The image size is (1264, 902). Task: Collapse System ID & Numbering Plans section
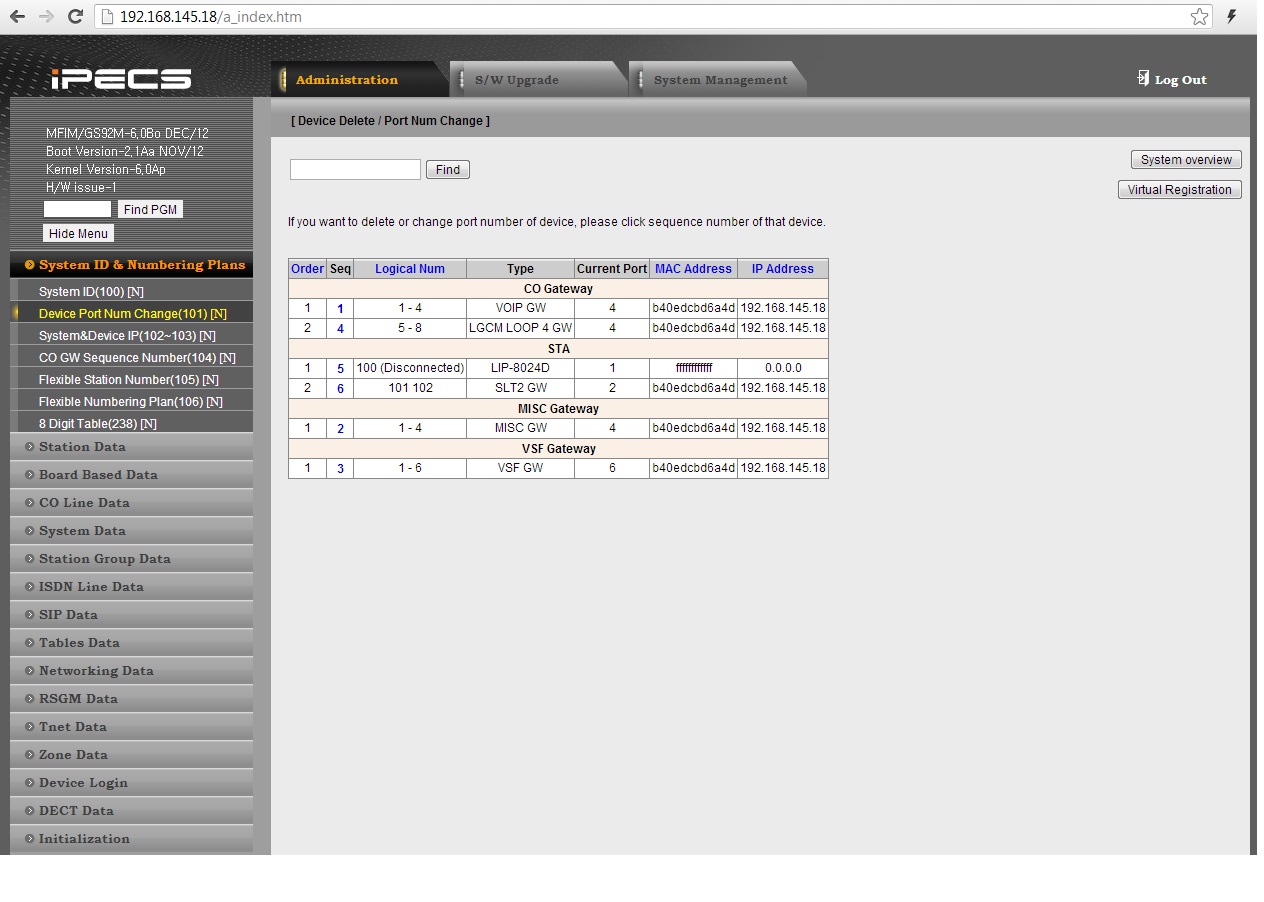point(141,265)
